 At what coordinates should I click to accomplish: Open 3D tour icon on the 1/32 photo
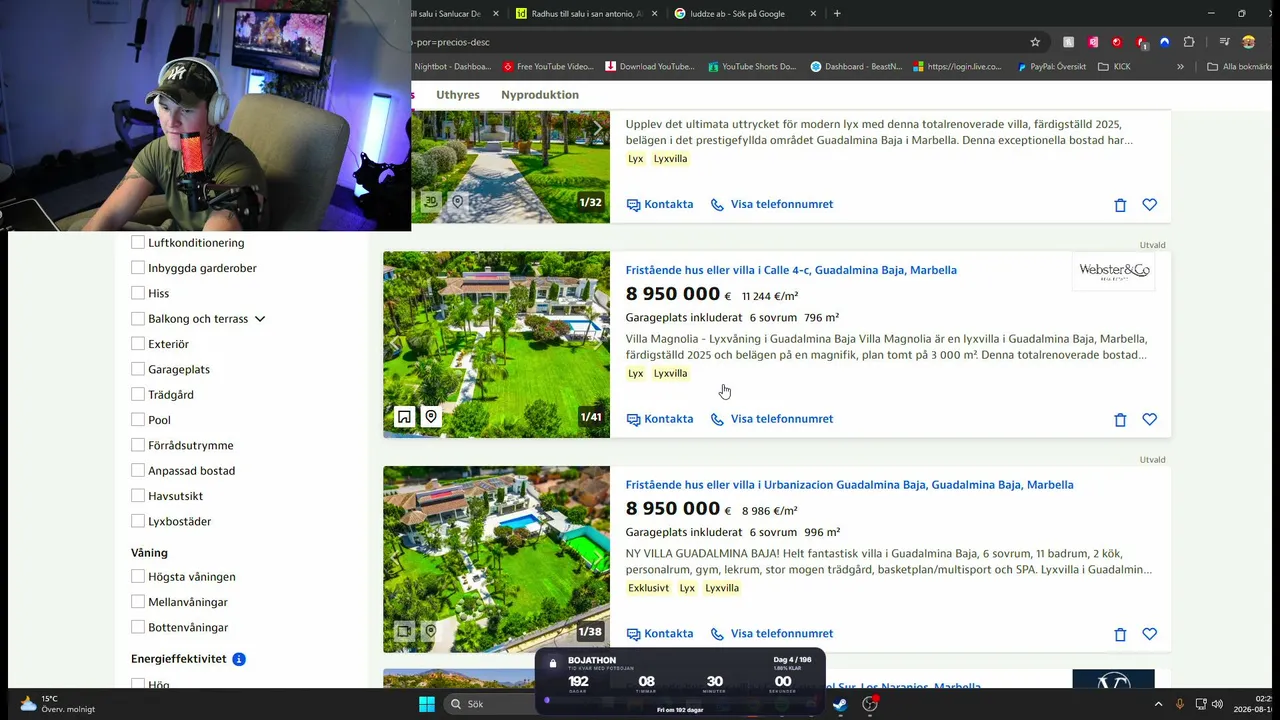430,201
